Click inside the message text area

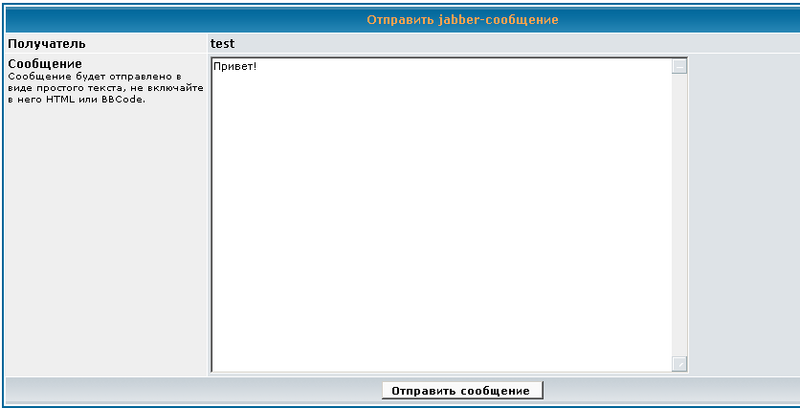coord(440,200)
